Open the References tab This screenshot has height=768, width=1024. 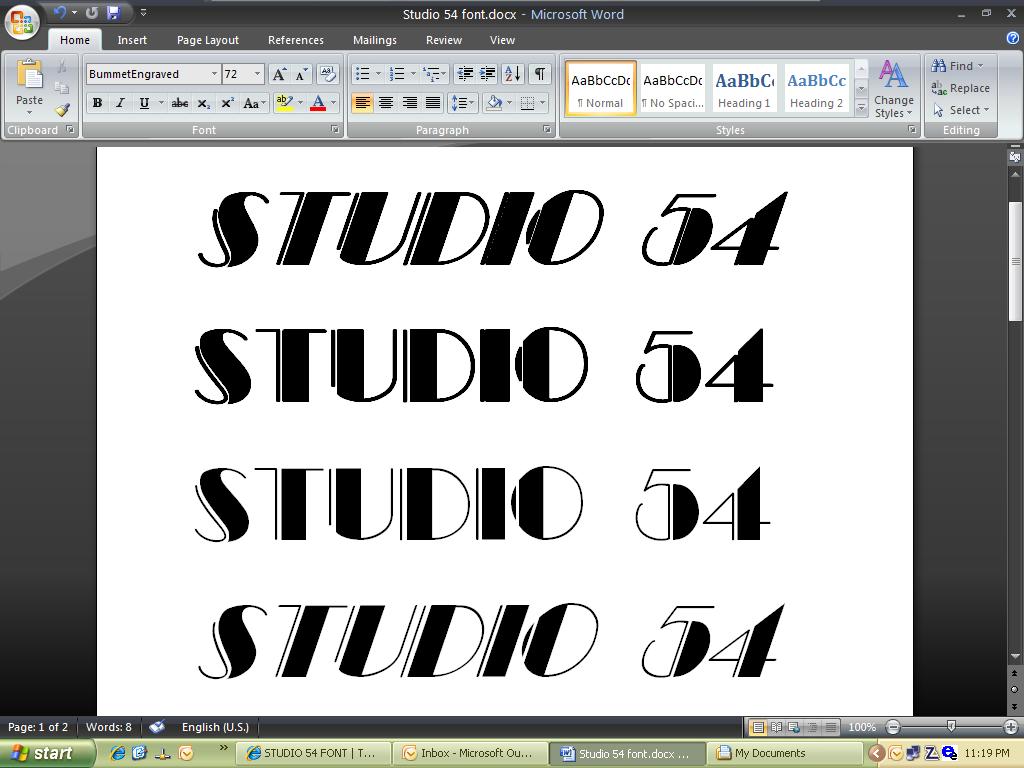tap(295, 40)
